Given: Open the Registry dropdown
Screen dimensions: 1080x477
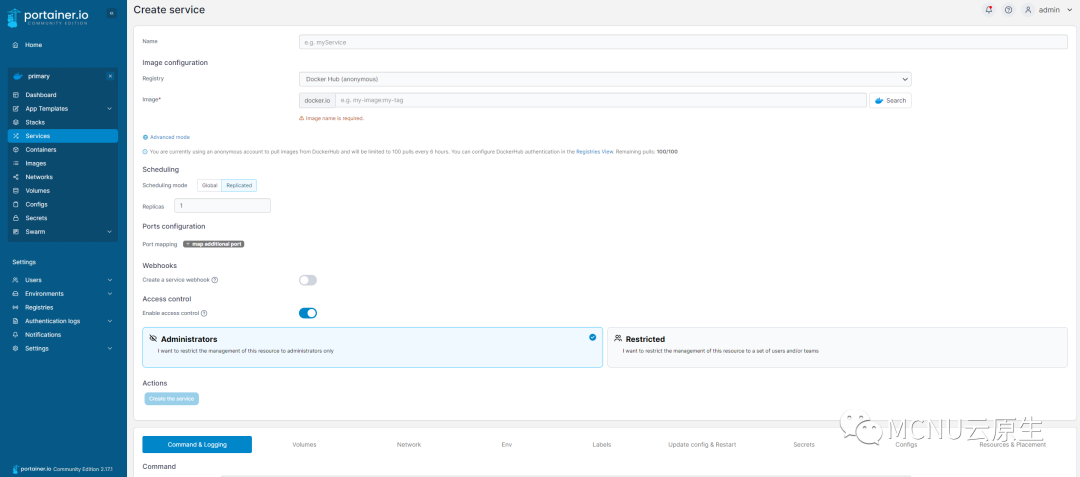Looking at the screenshot, I should coord(605,79).
